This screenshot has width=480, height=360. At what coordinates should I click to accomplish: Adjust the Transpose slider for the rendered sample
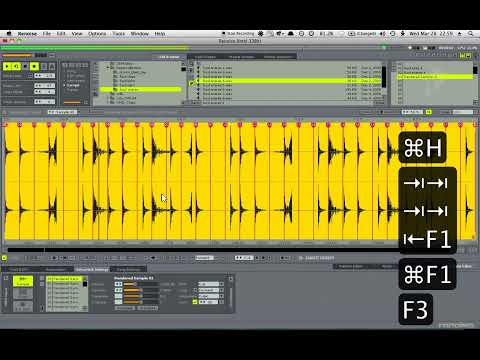(x=140, y=296)
